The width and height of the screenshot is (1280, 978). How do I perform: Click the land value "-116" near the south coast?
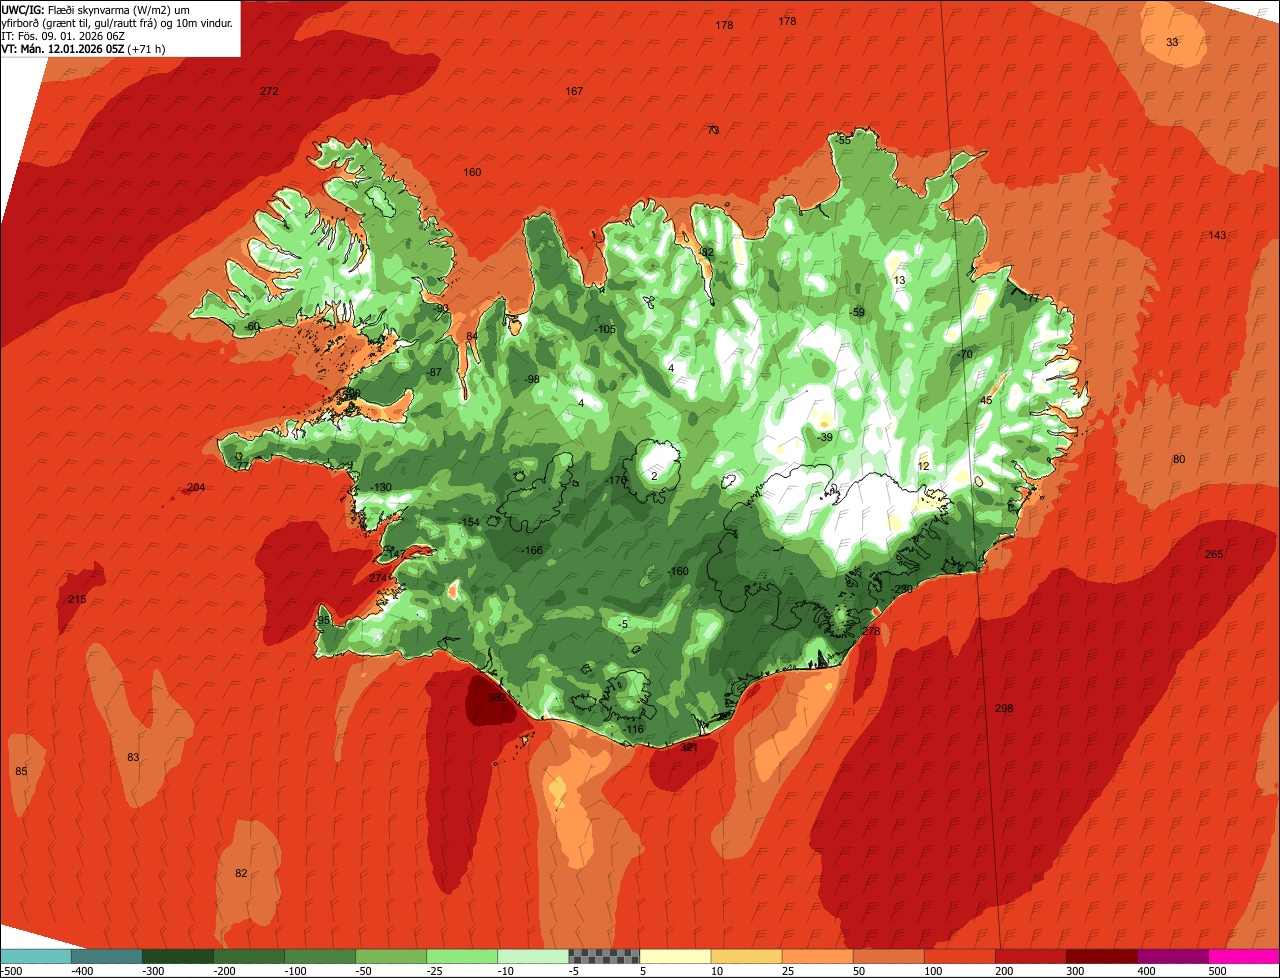coord(633,729)
